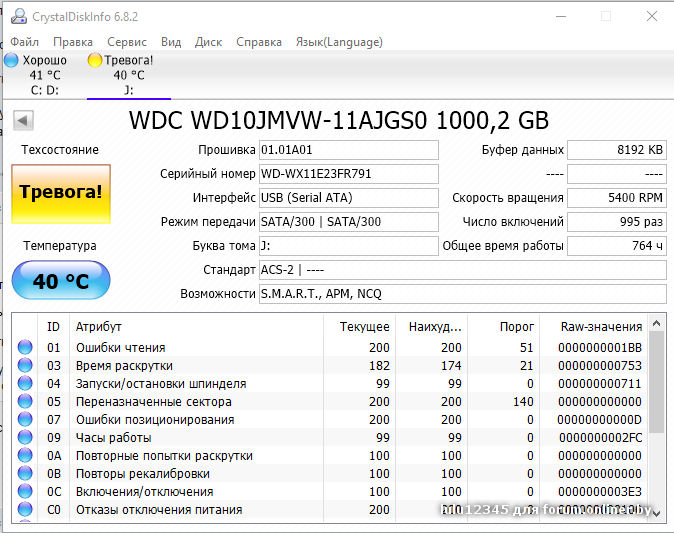
Task: Click the Общее время работы value 764 ч
Action: point(617,246)
